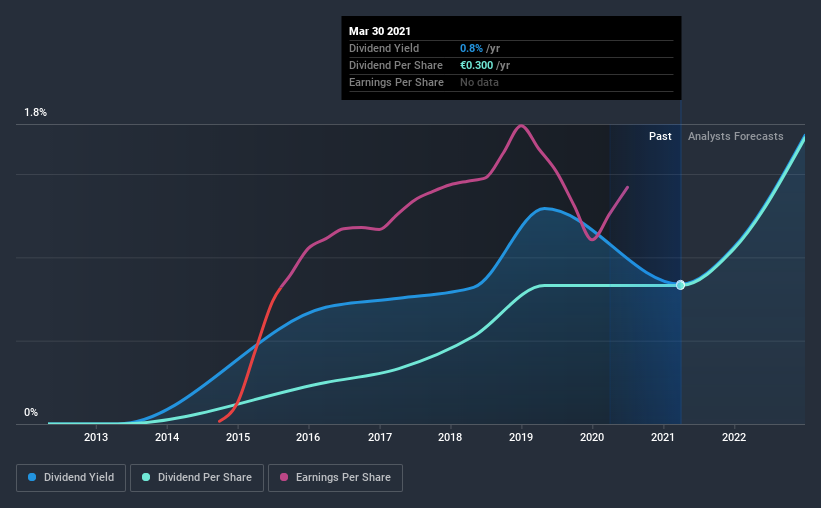The image size is (821, 508).
Task: Click the 2022 x-axis label
Action: click(734, 437)
